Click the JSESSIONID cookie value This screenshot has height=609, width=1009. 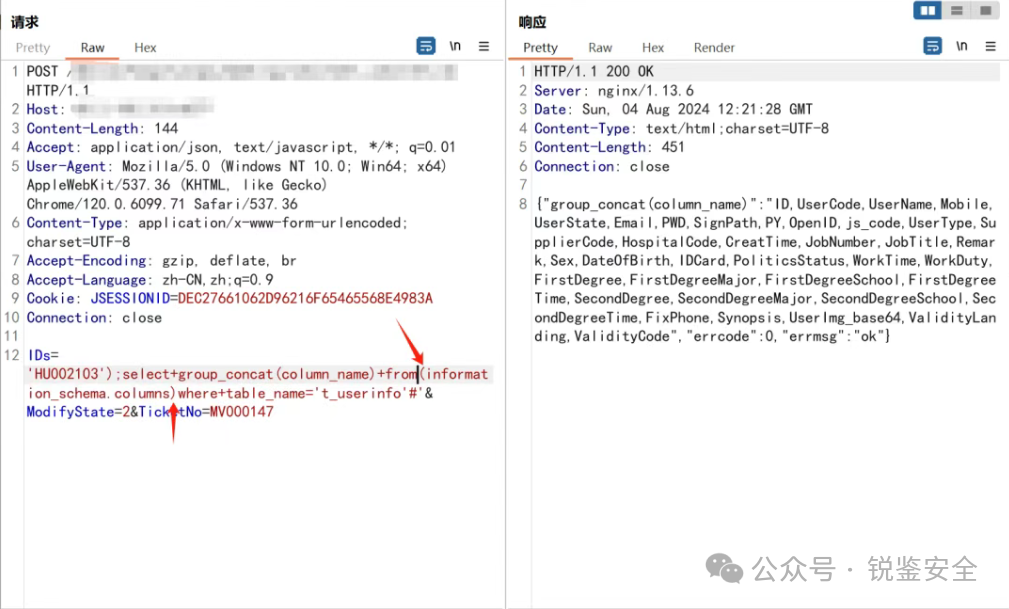coord(305,299)
